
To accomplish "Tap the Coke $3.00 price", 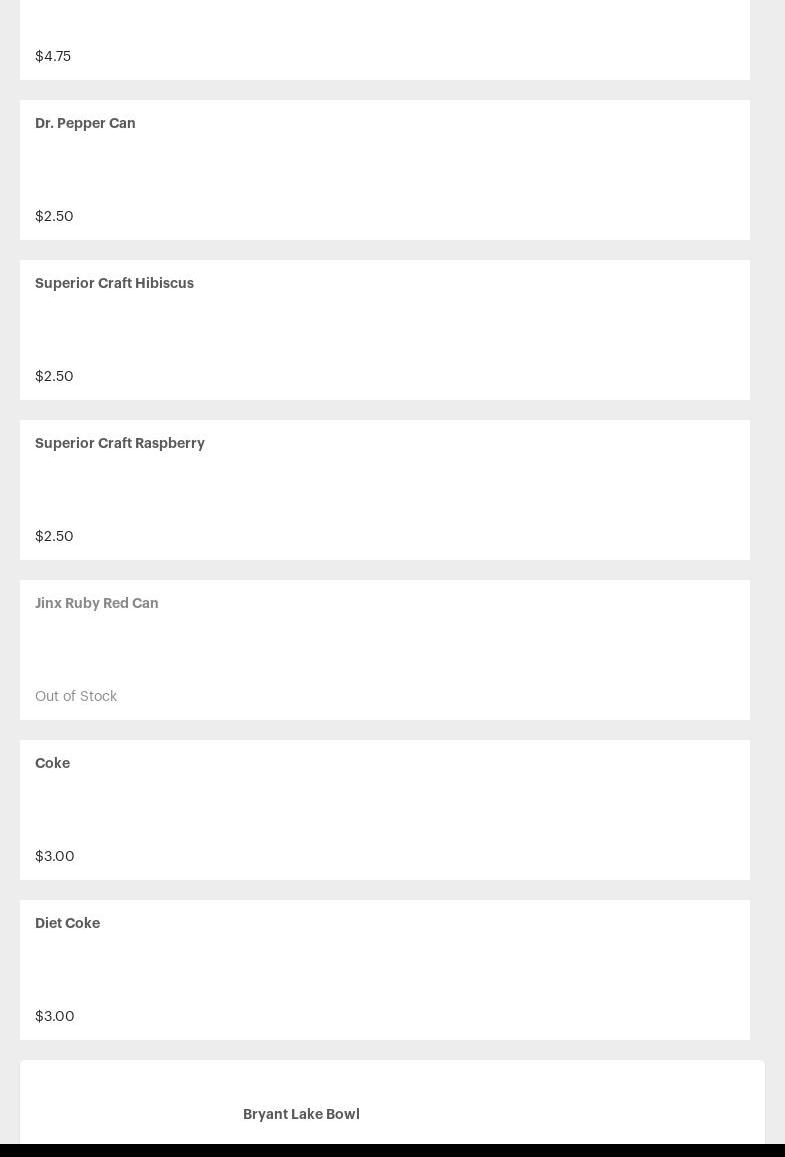I will pos(55,856).
